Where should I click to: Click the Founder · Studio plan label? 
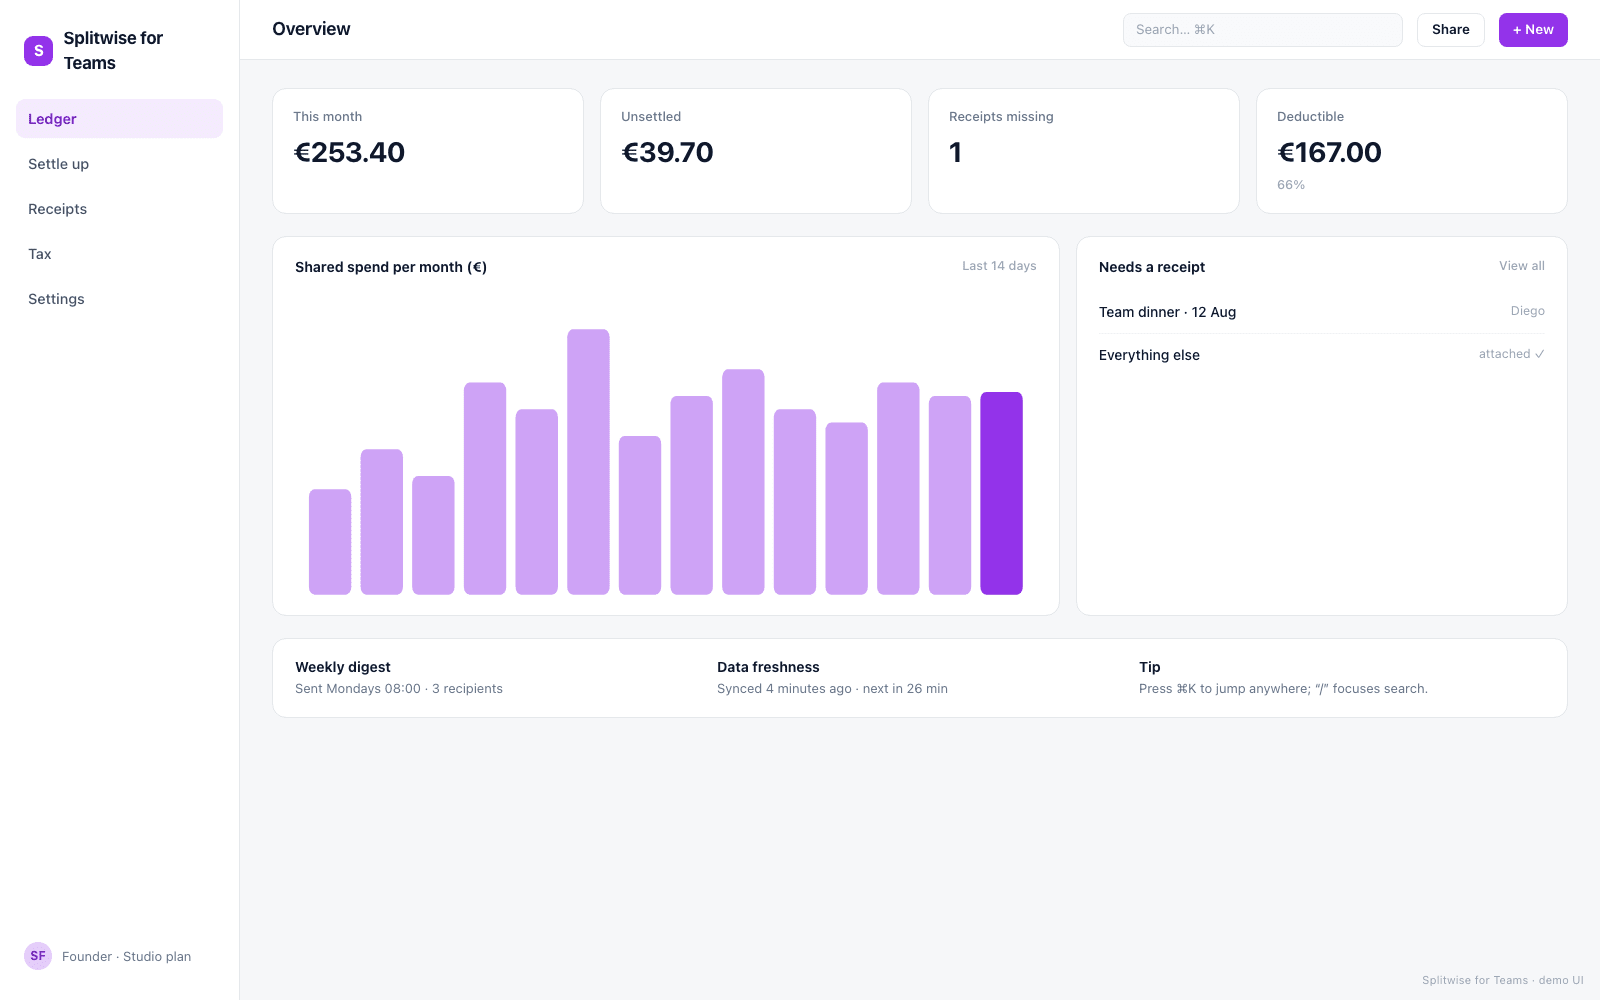click(126, 957)
